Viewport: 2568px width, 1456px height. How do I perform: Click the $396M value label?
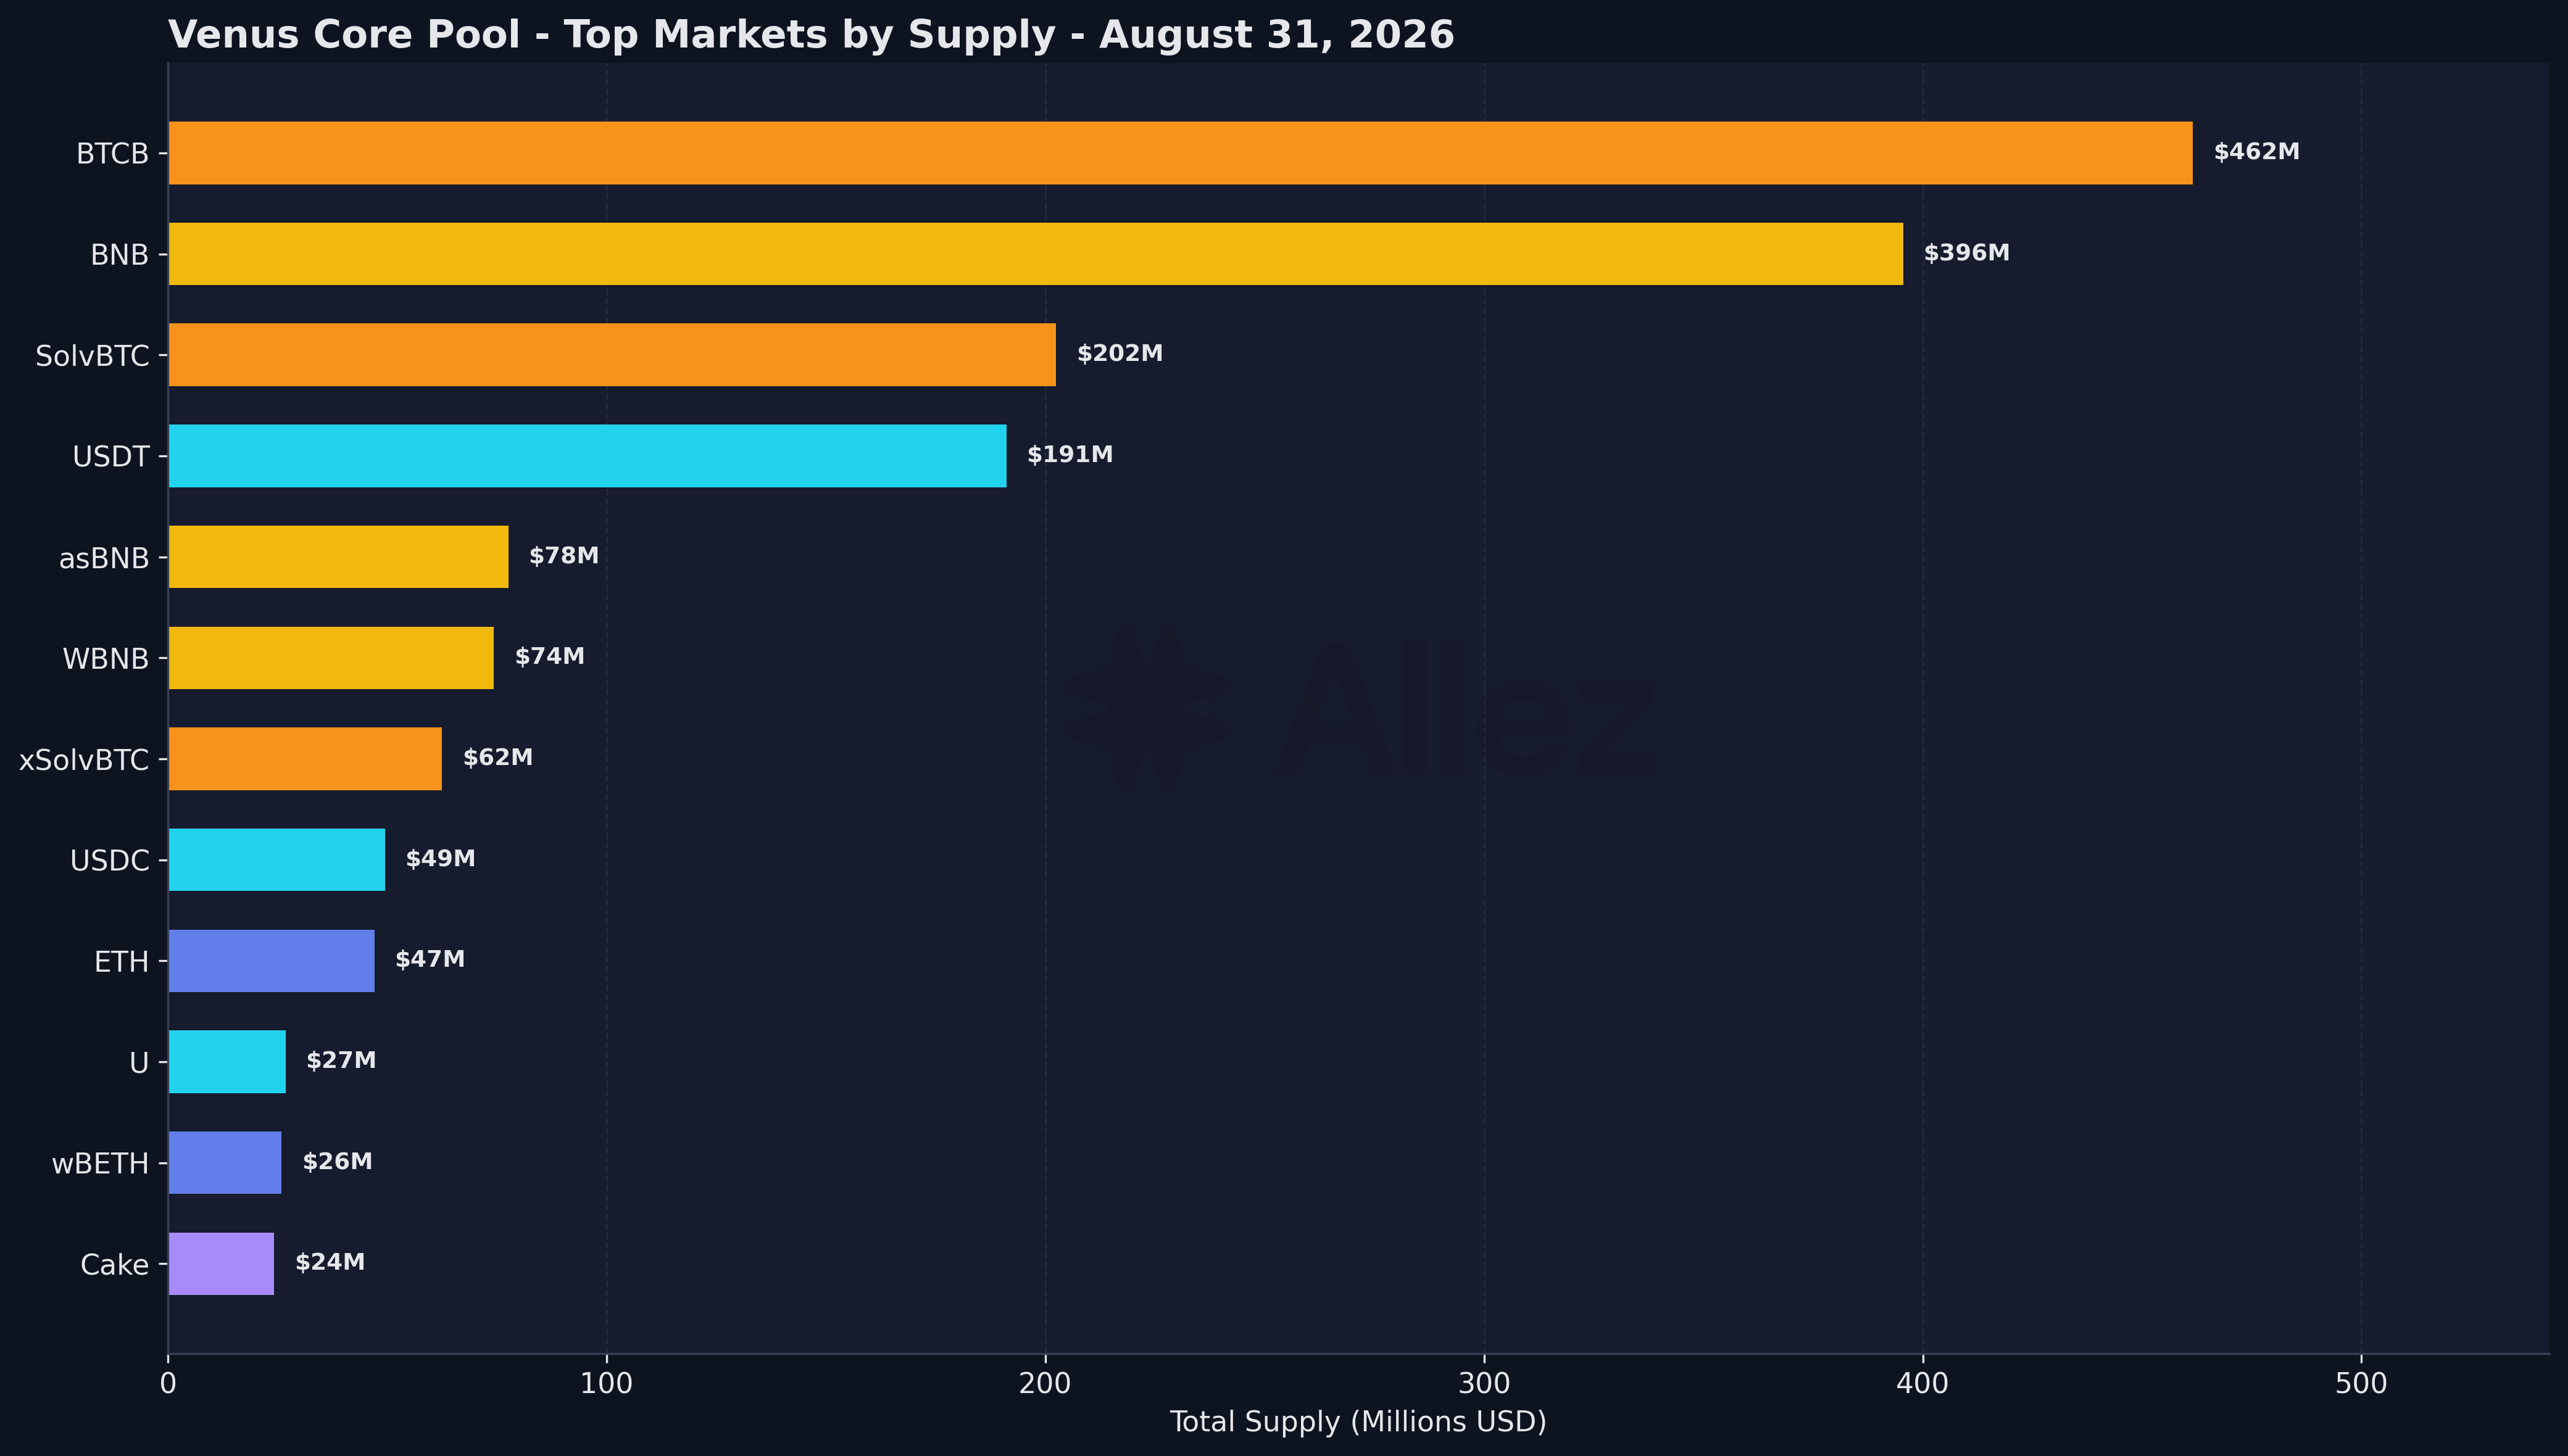(1967, 253)
